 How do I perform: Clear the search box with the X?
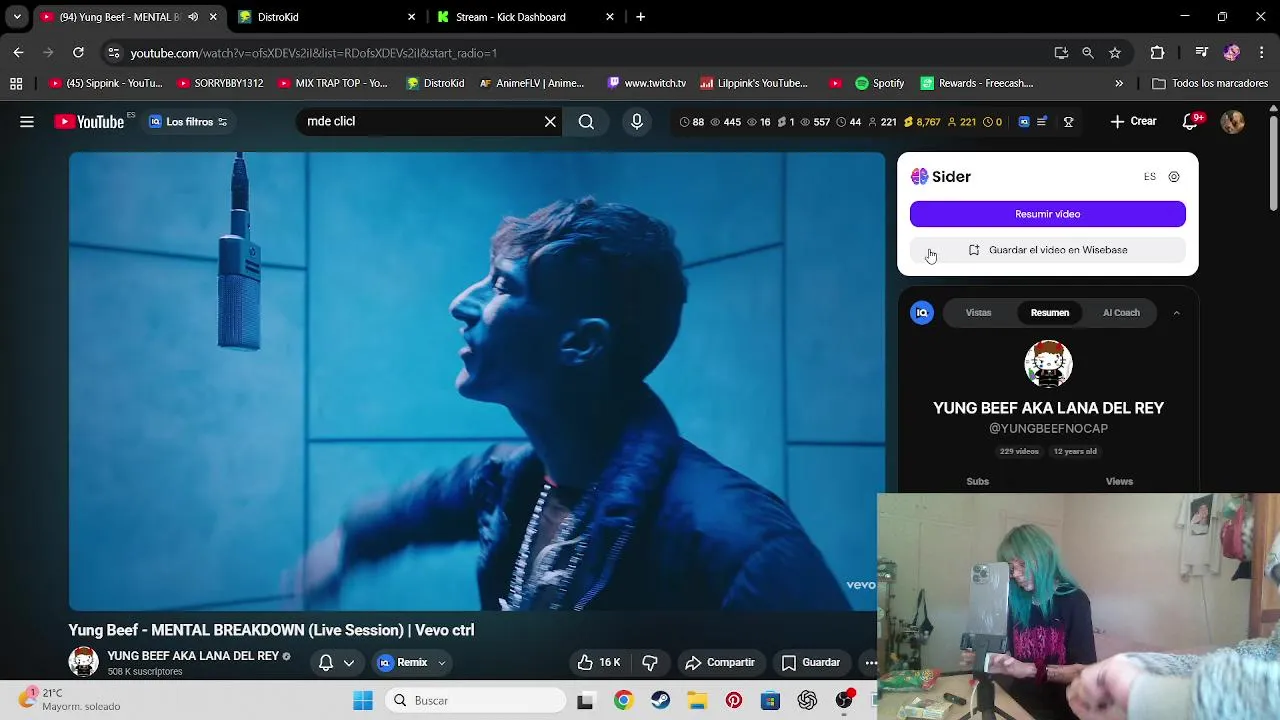click(x=550, y=122)
